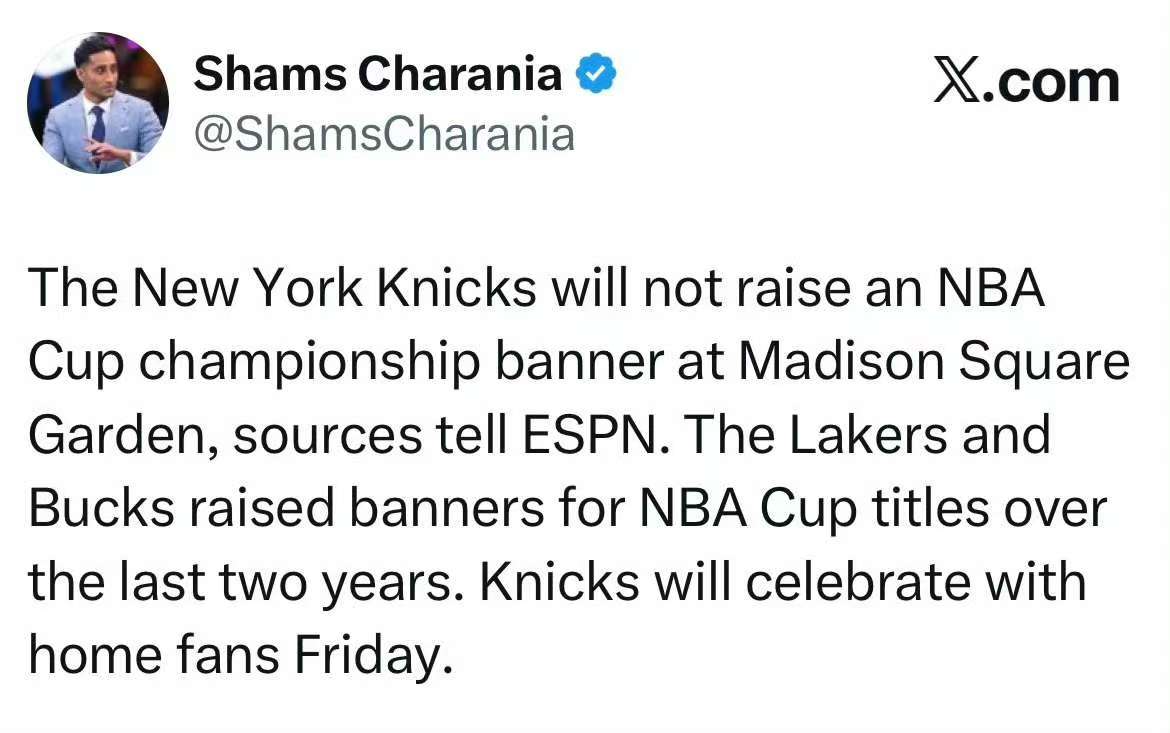Image resolution: width=1170 pixels, height=733 pixels.
Task: Click the word "Bucks" in the tweet
Action: pos(96,509)
